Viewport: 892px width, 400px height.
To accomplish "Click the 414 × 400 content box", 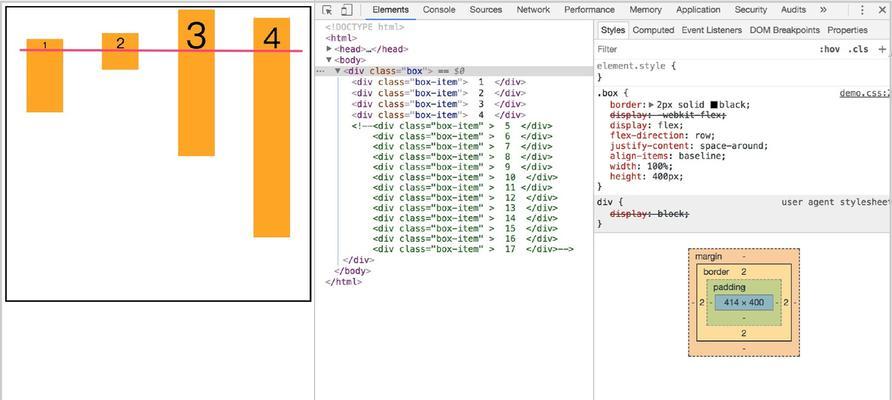I will tap(744, 303).
